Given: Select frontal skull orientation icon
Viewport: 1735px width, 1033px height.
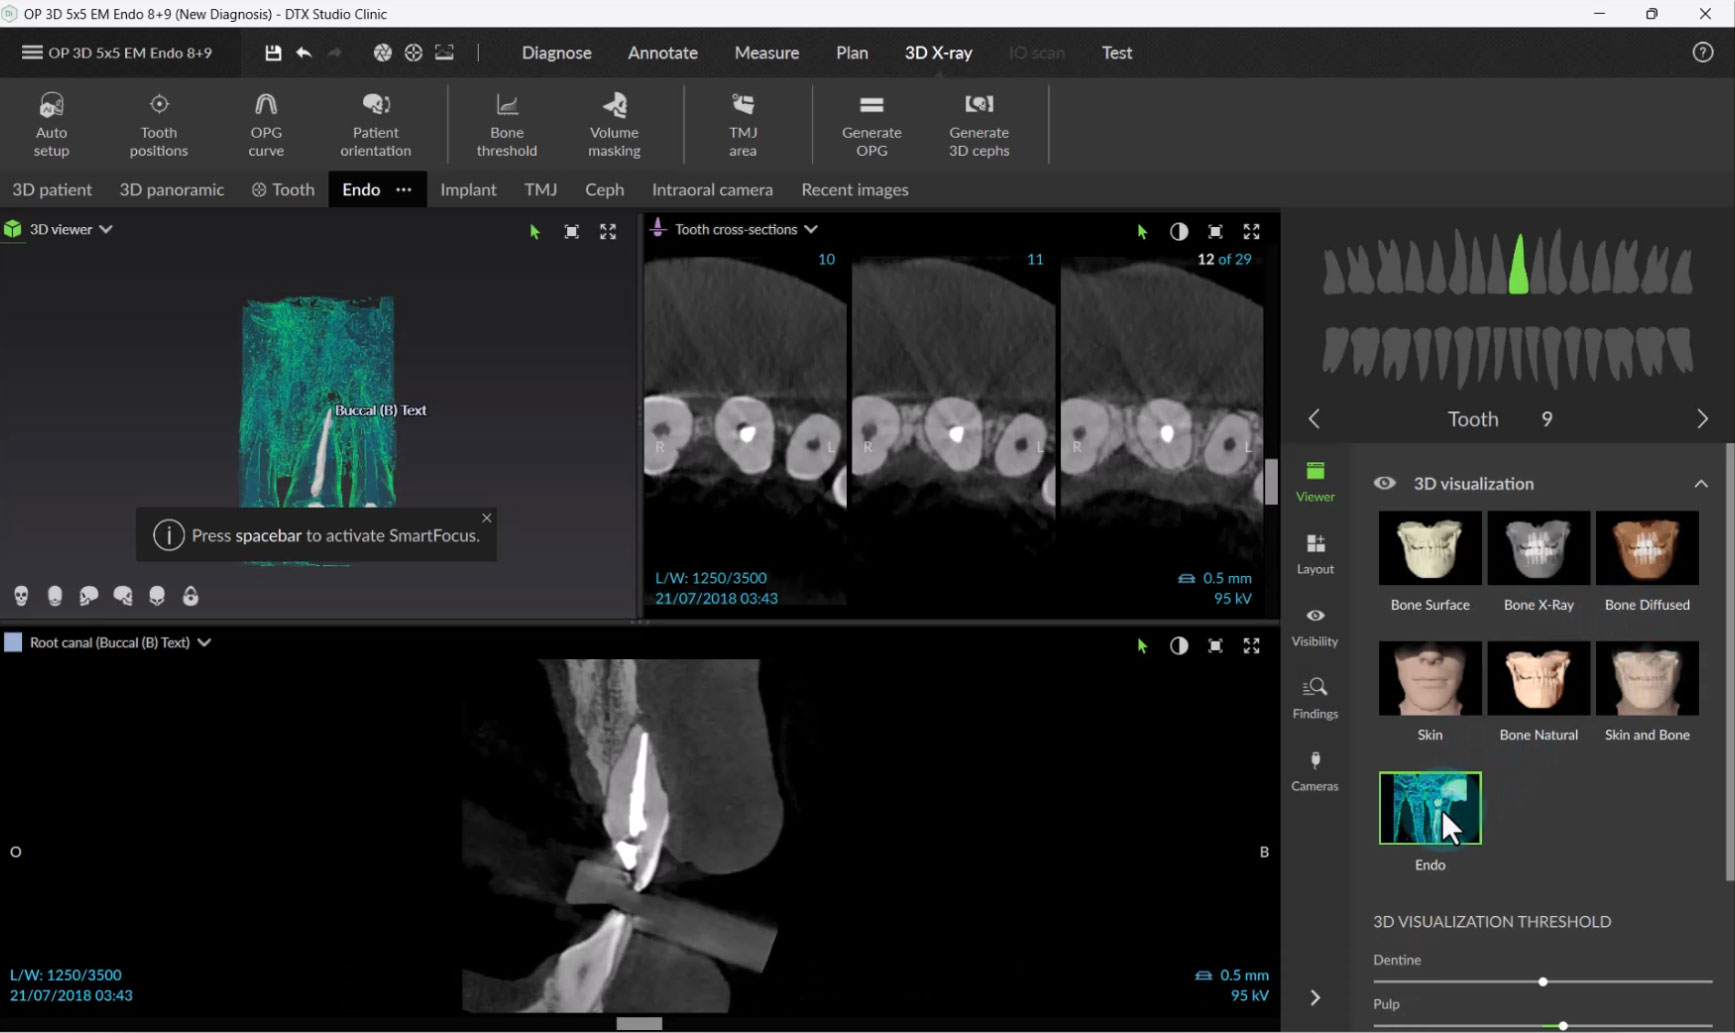Looking at the screenshot, I should [21, 596].
